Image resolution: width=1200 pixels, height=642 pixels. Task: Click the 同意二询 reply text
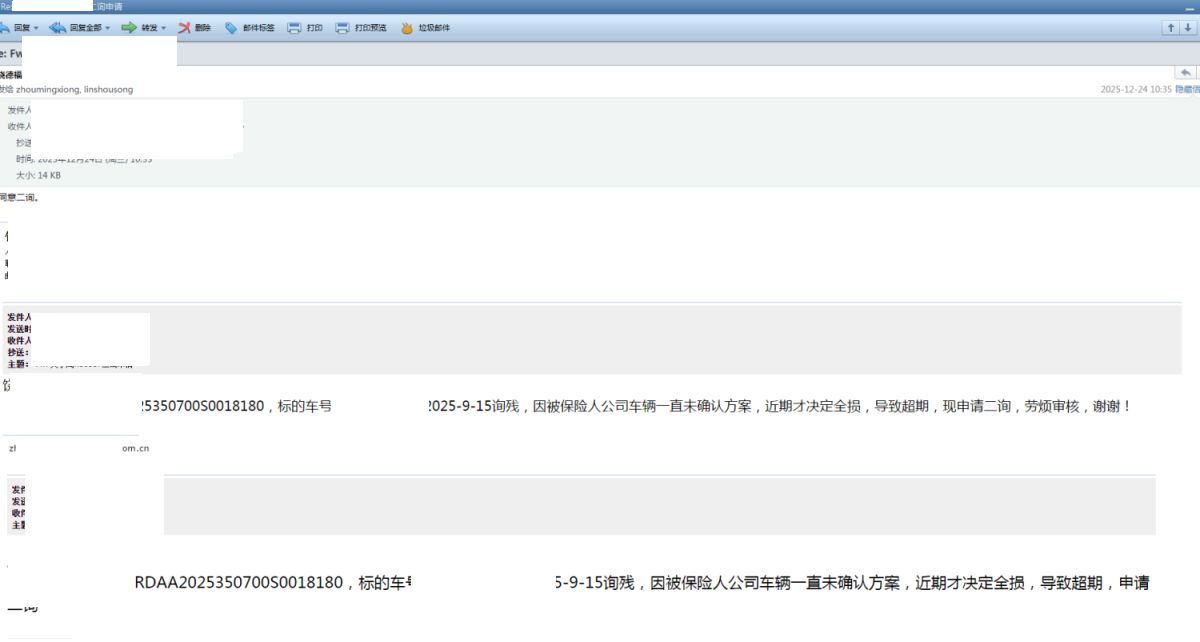click(x=19, y=198)
